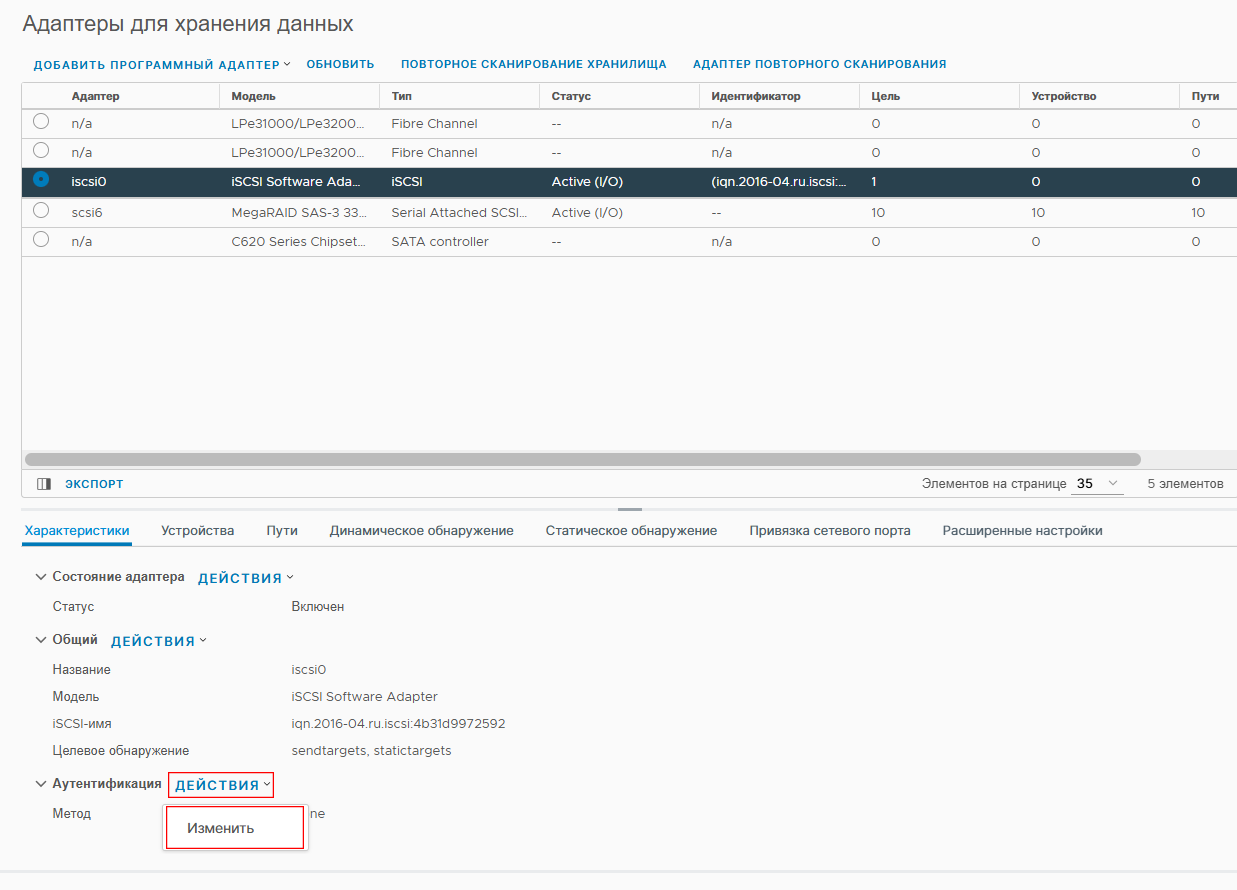
Task: Click the ЭКСПОРТ link
Action: pyautogui.click(x=94, y=484)
